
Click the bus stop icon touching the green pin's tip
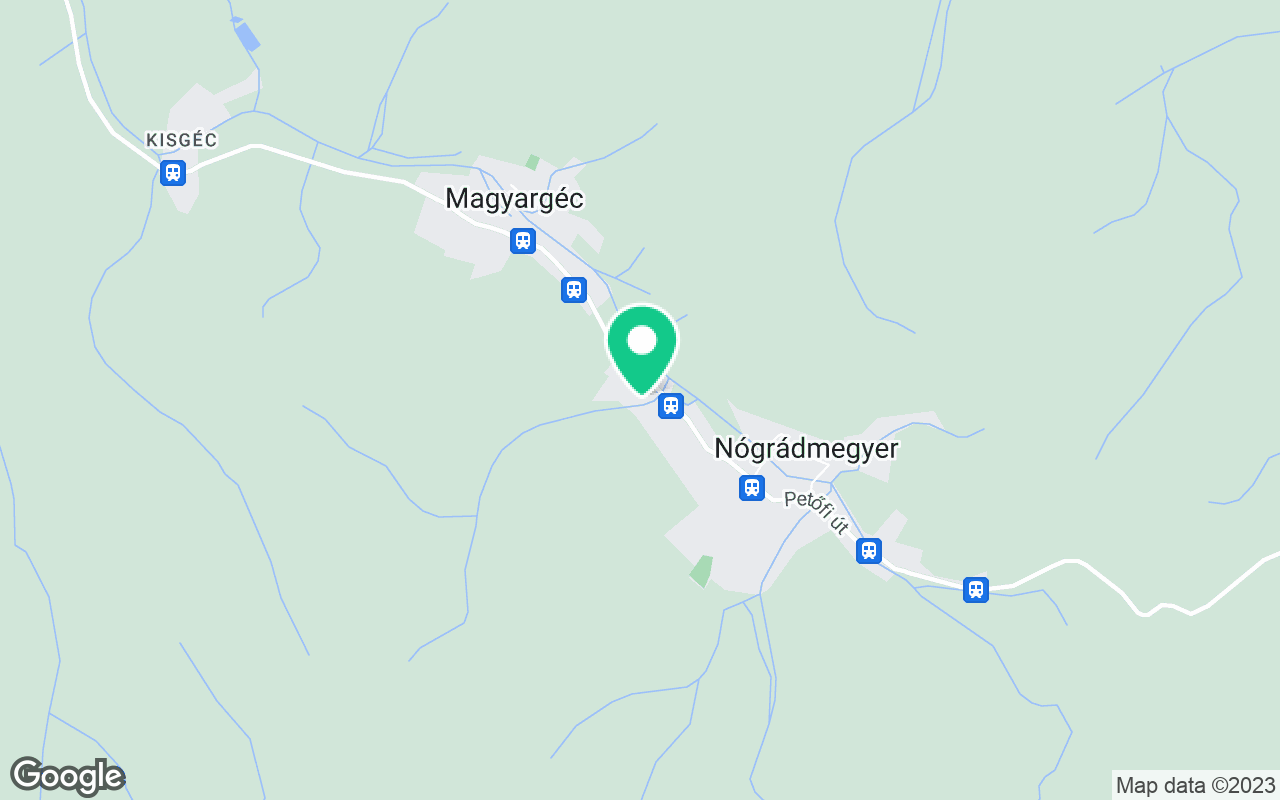tap(671, 406)
